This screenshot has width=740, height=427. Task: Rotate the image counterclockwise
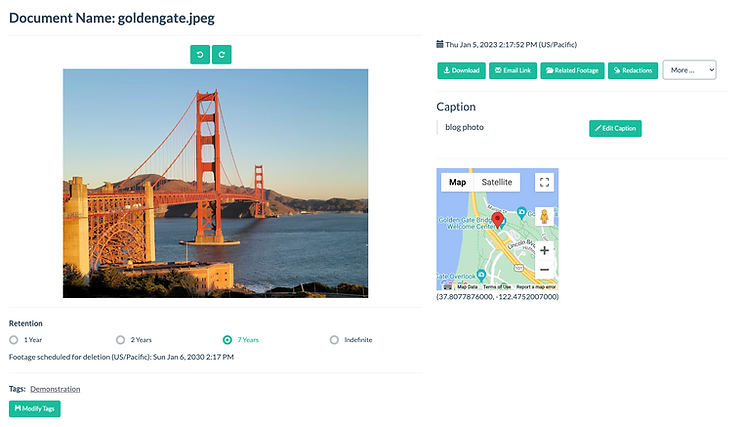coord(200,55)
